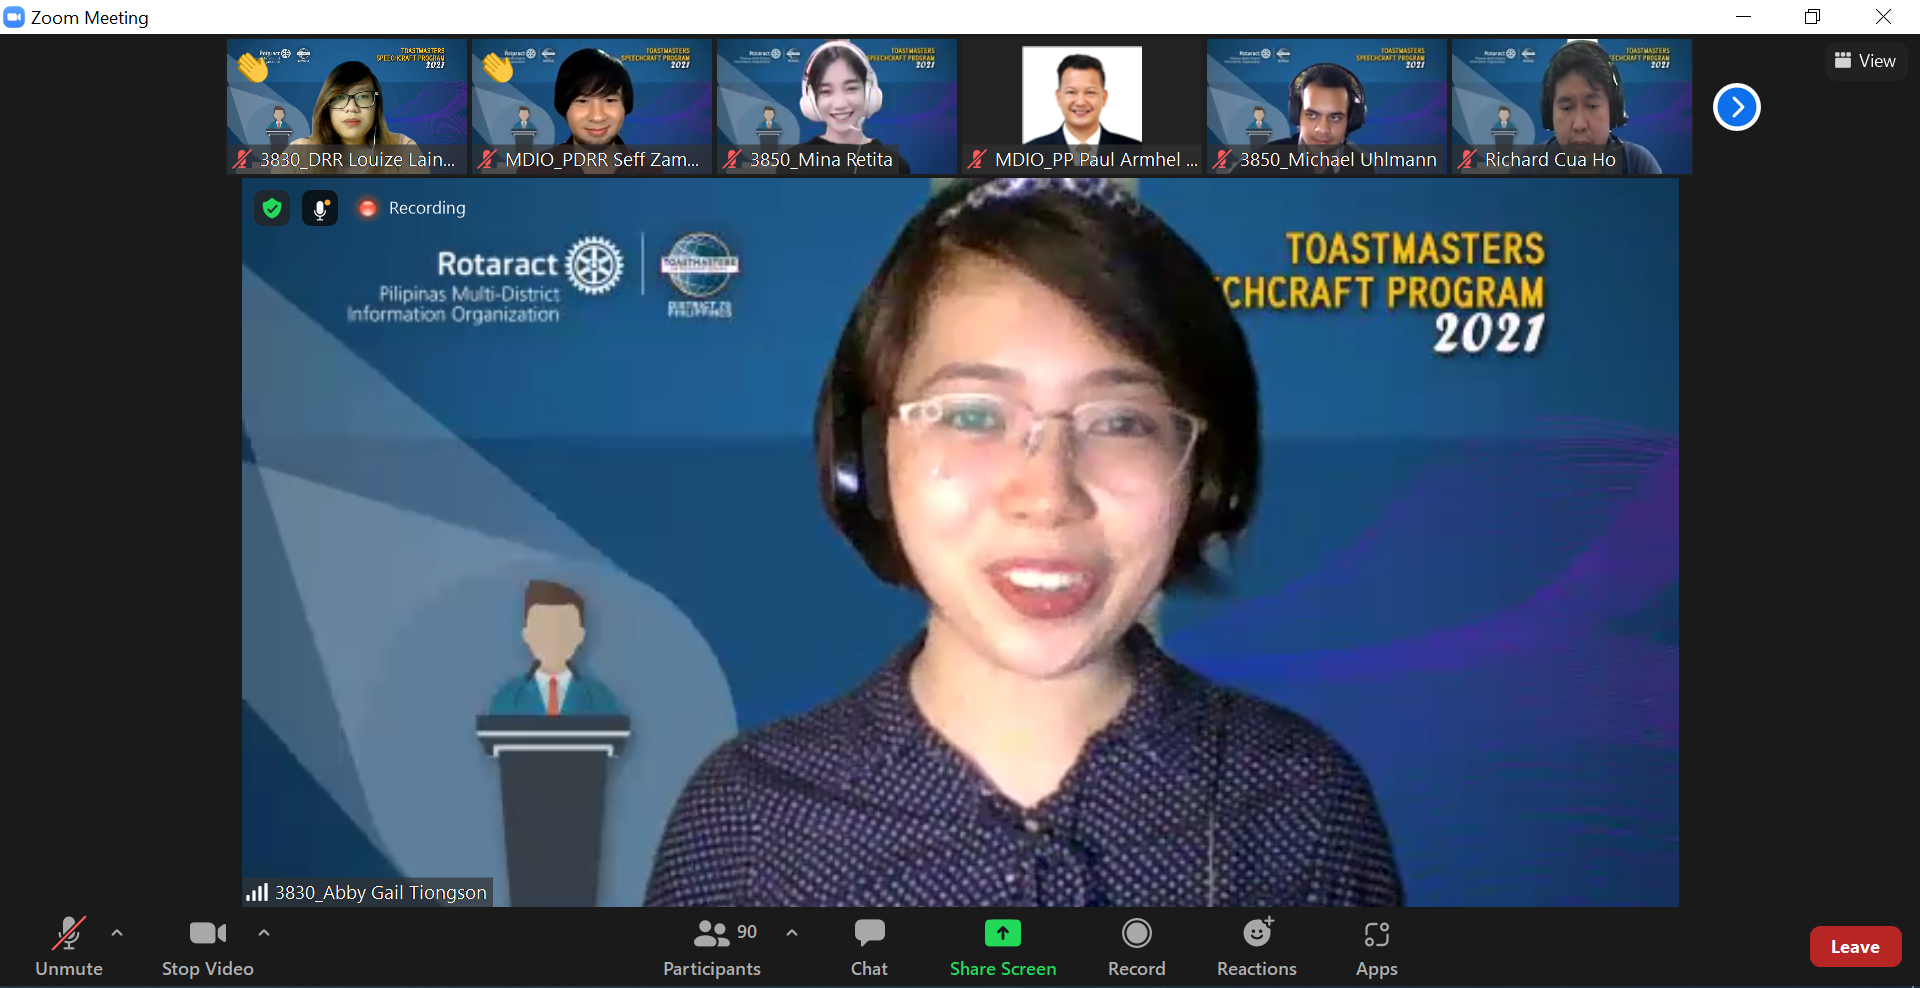Open the Participants list
The width and height of the screenshot is (1920, 988).
tap(711, 946)
